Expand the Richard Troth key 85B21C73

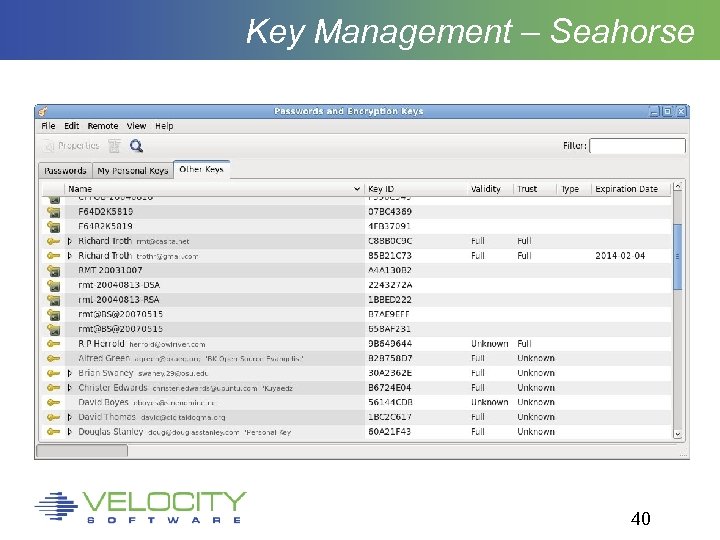[70, 256]
